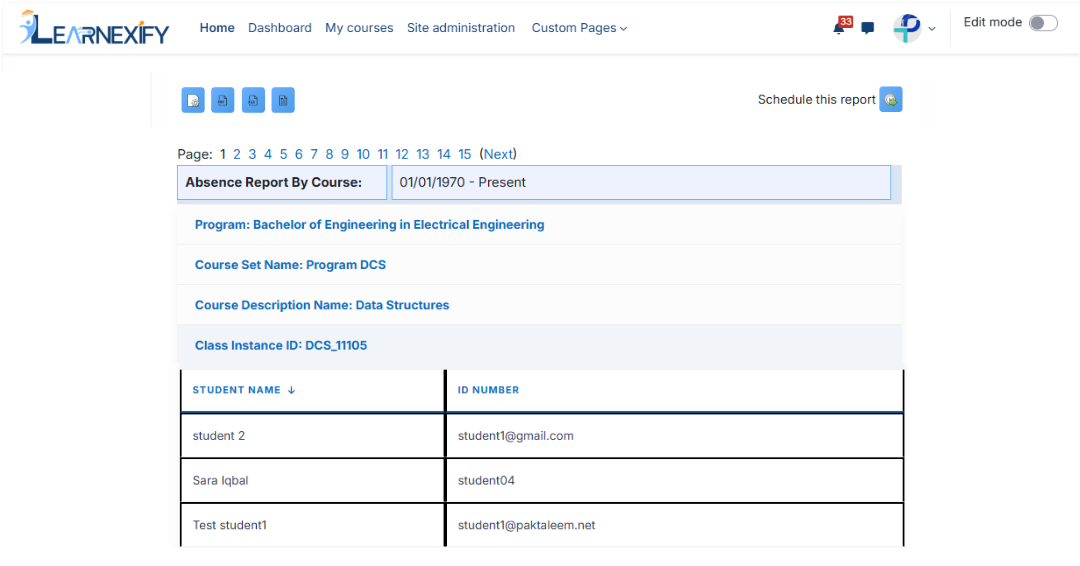
Task: Open the Dashboard nav item
Action: point(280,28)
